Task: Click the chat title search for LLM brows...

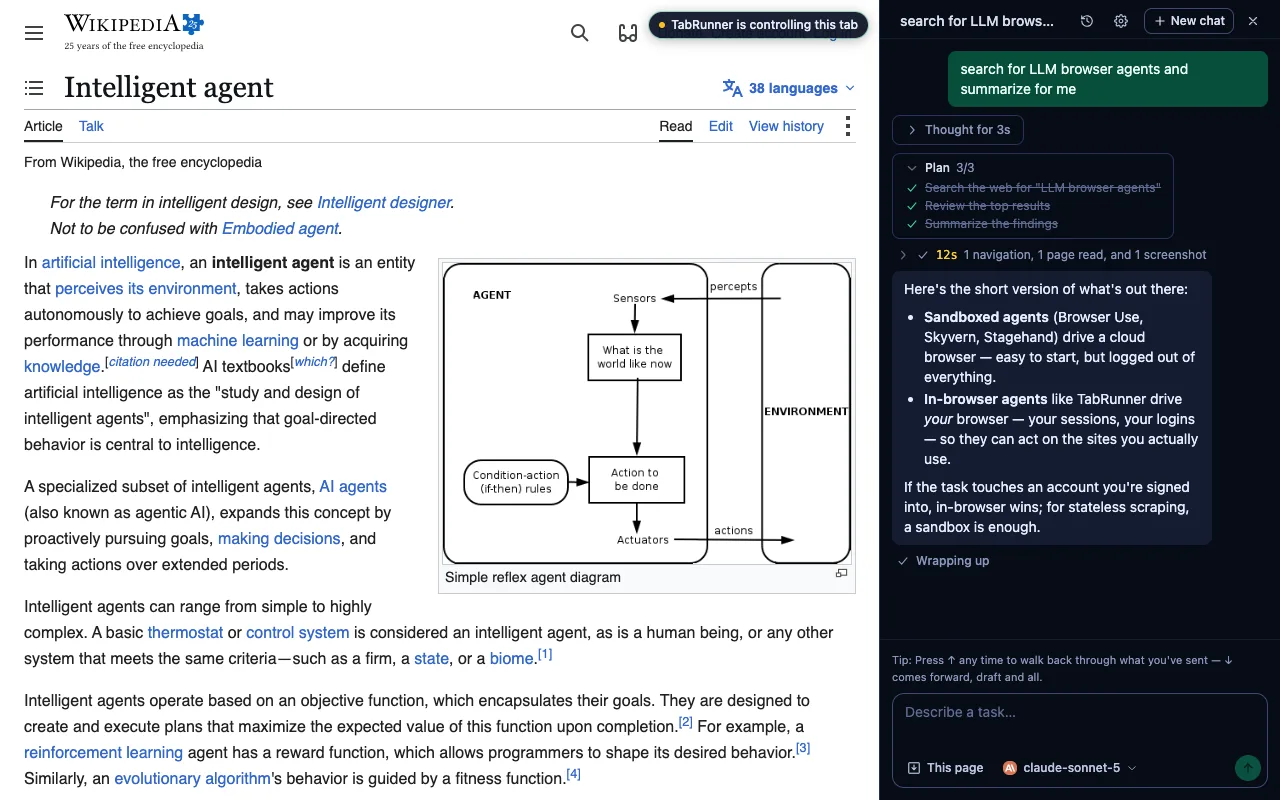Action: (x=977, y=21)
